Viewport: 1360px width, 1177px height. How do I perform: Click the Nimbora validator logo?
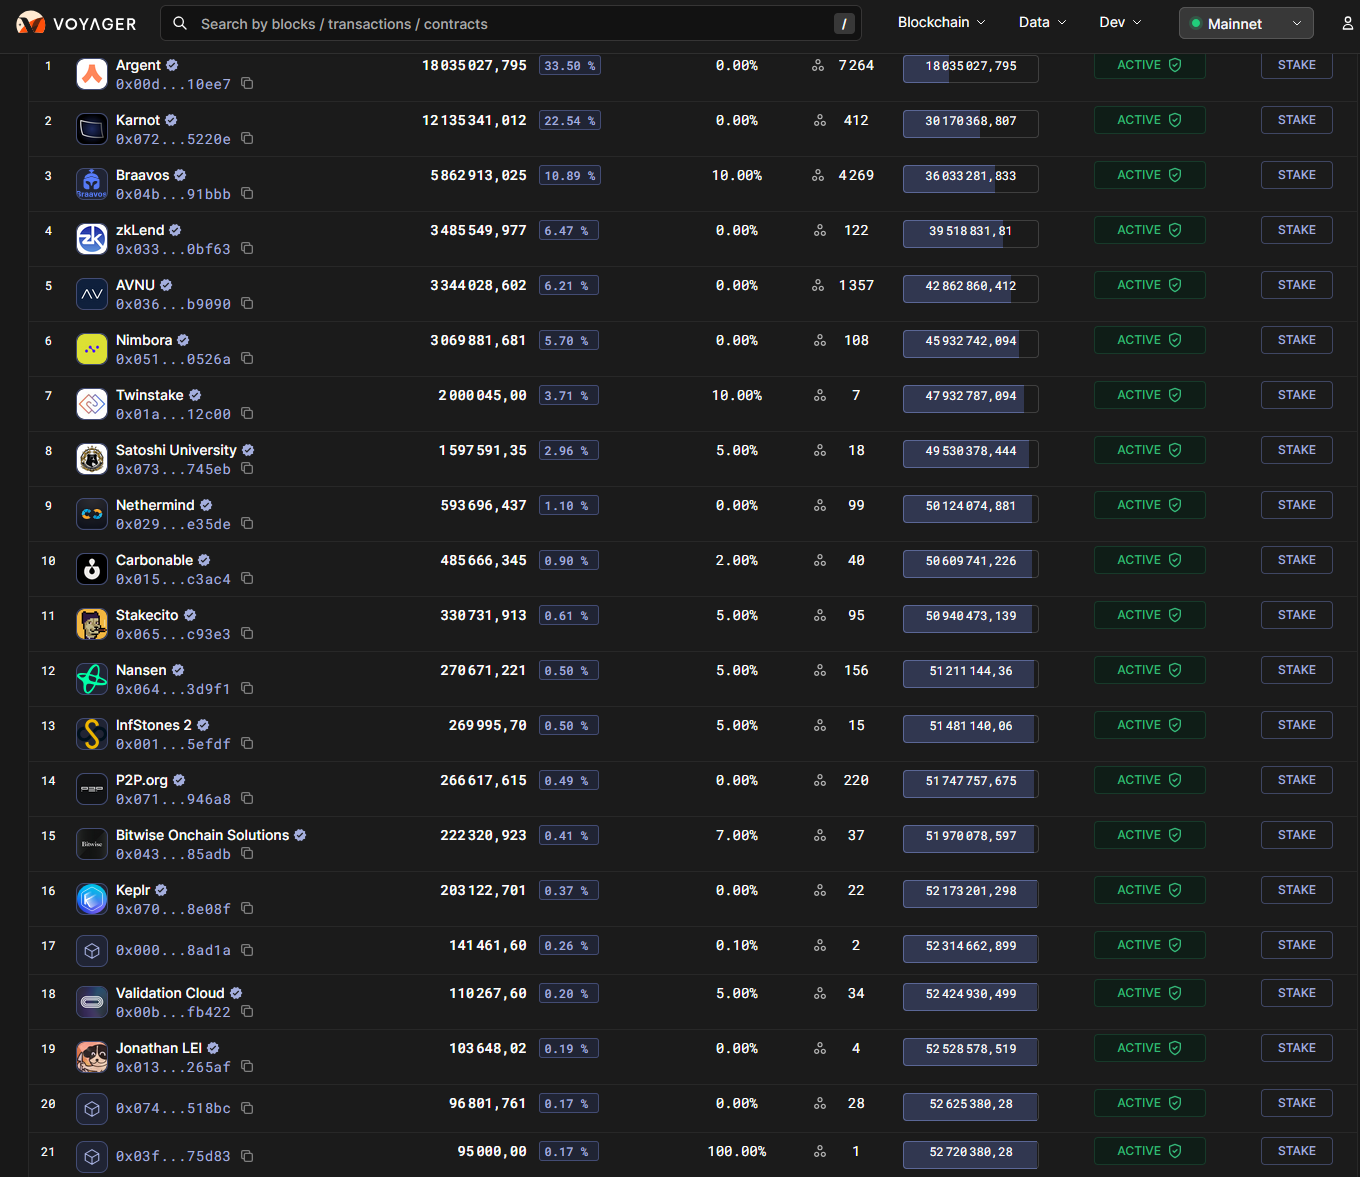coord(92,349)
